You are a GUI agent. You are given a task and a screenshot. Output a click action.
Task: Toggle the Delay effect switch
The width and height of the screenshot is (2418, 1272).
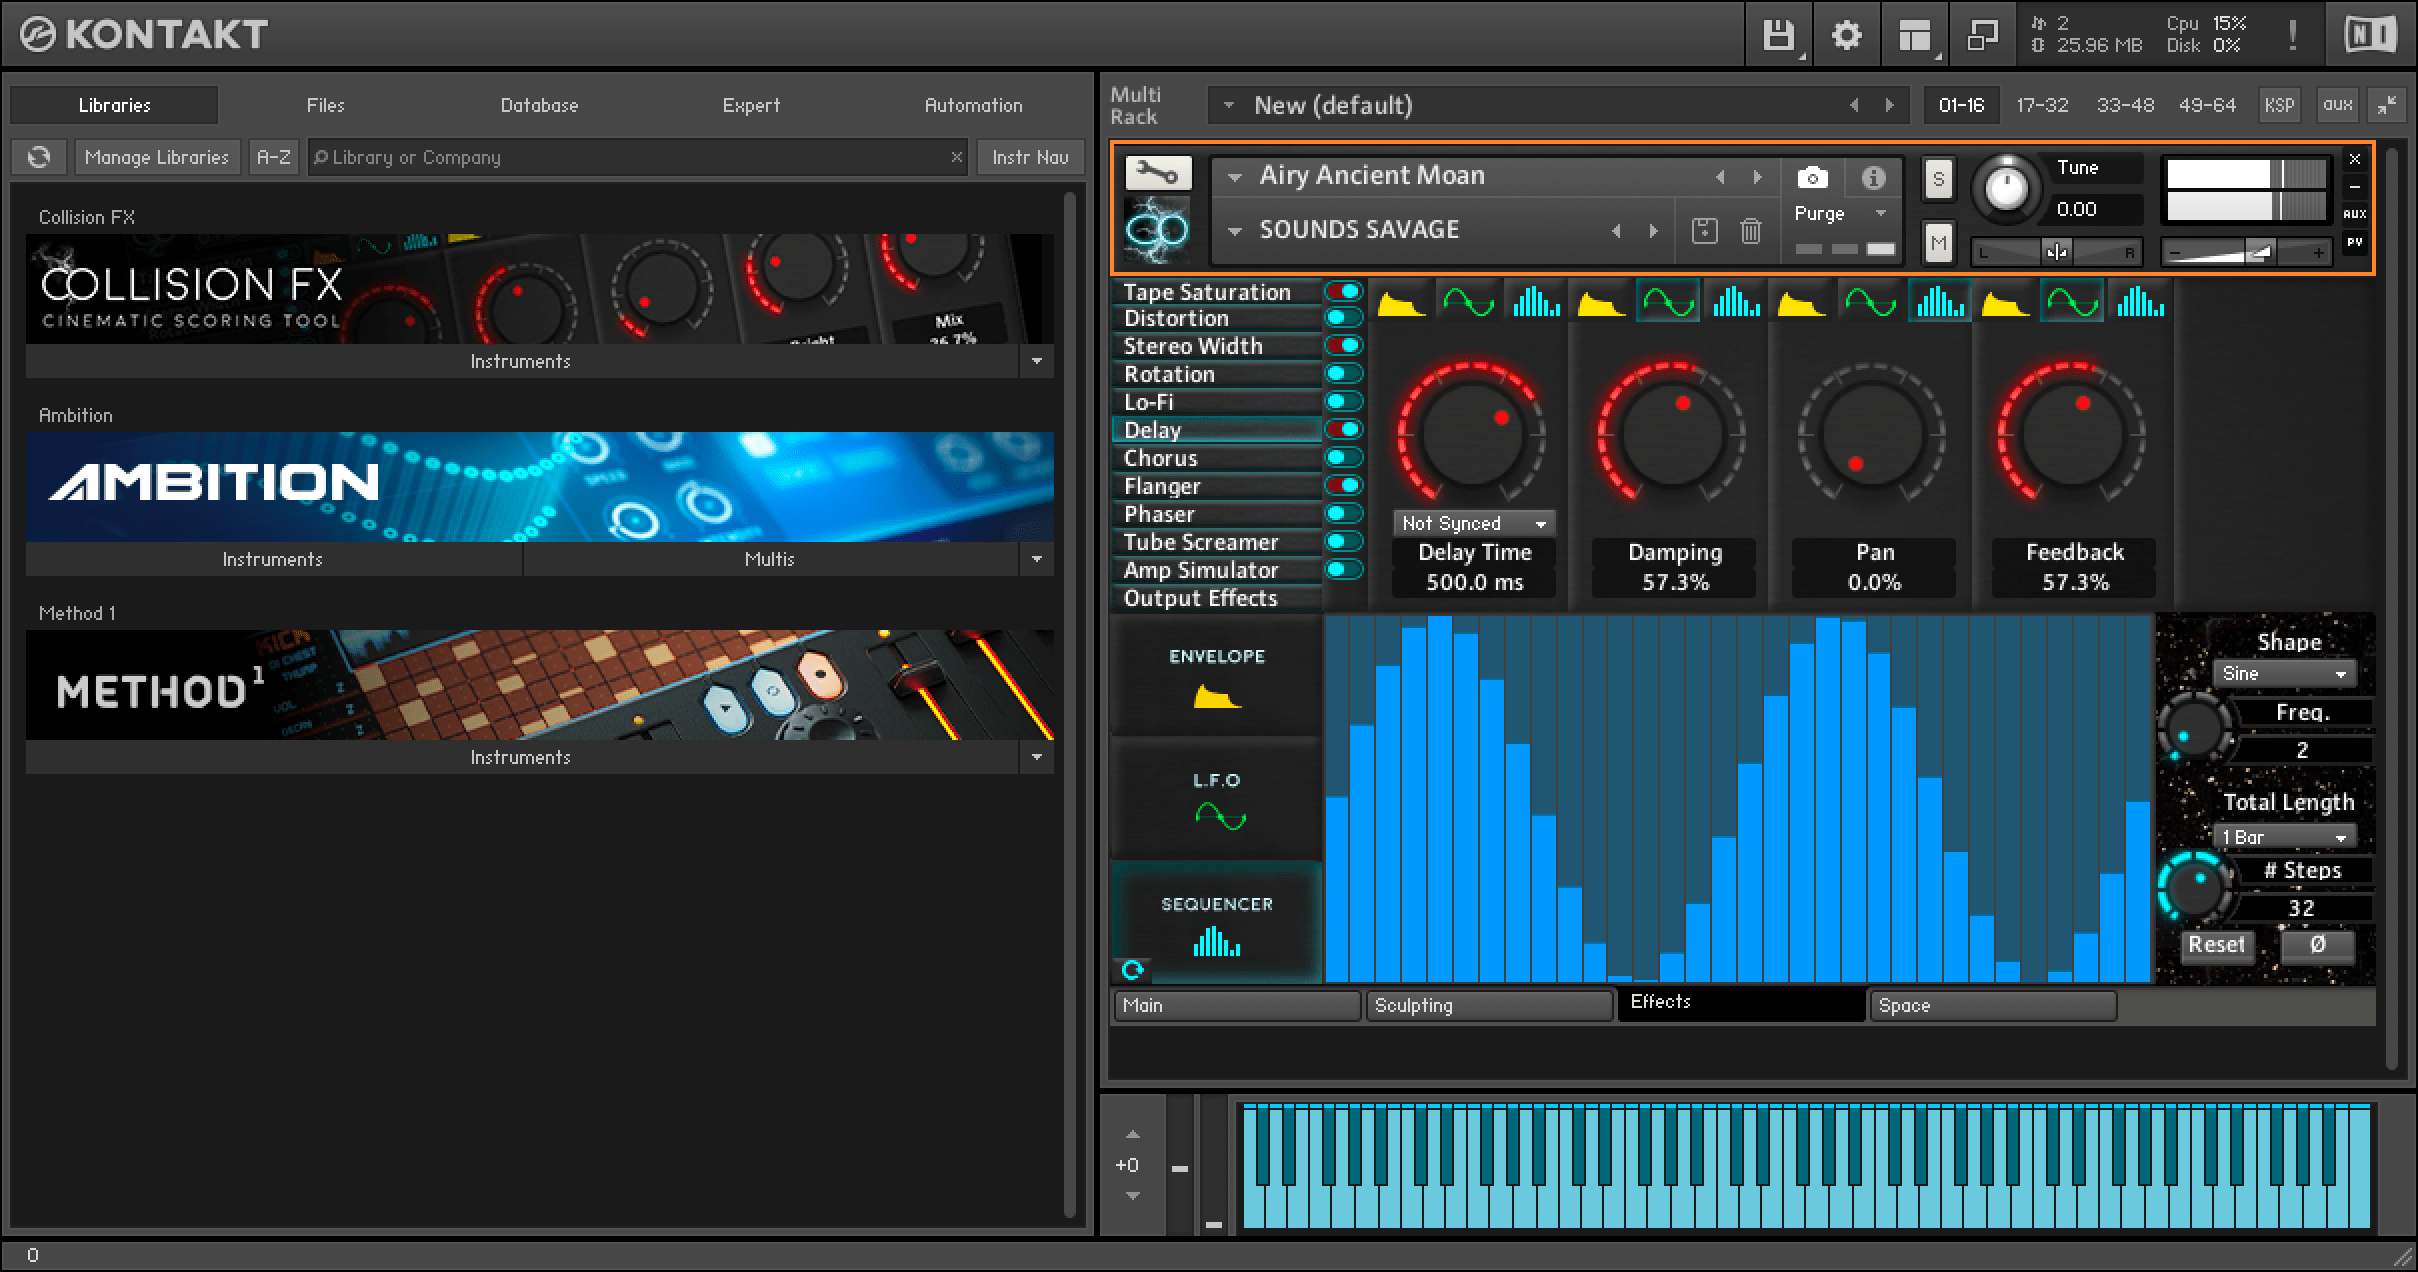click(x=1343, y=429)
